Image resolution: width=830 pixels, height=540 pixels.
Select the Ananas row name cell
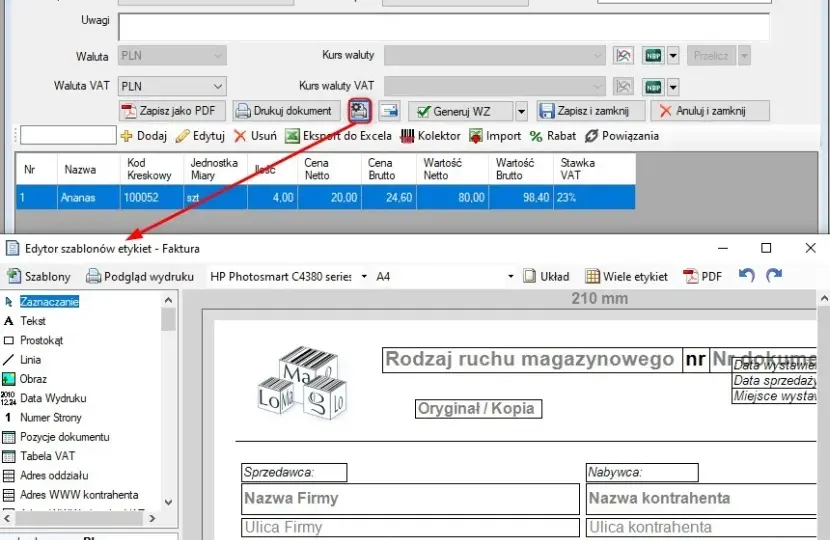coord(88,197)
